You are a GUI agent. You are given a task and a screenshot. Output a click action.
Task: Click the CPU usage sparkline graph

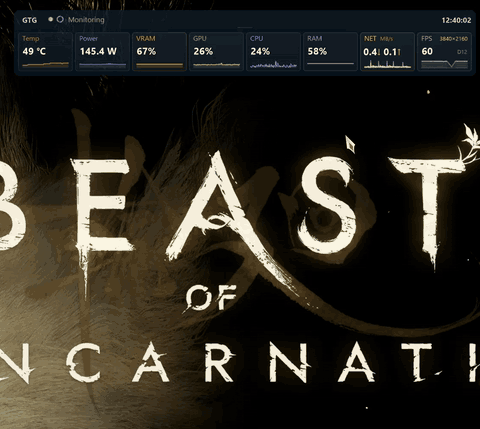coord(273,65)
